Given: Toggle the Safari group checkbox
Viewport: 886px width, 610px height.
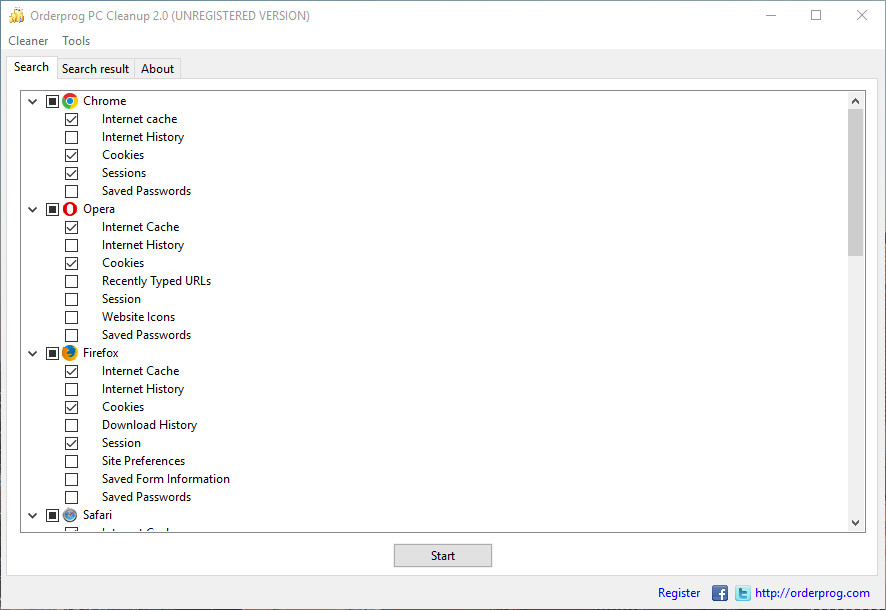Looking at the screenshot, I should pyautogui.click(x=52, y=515).
